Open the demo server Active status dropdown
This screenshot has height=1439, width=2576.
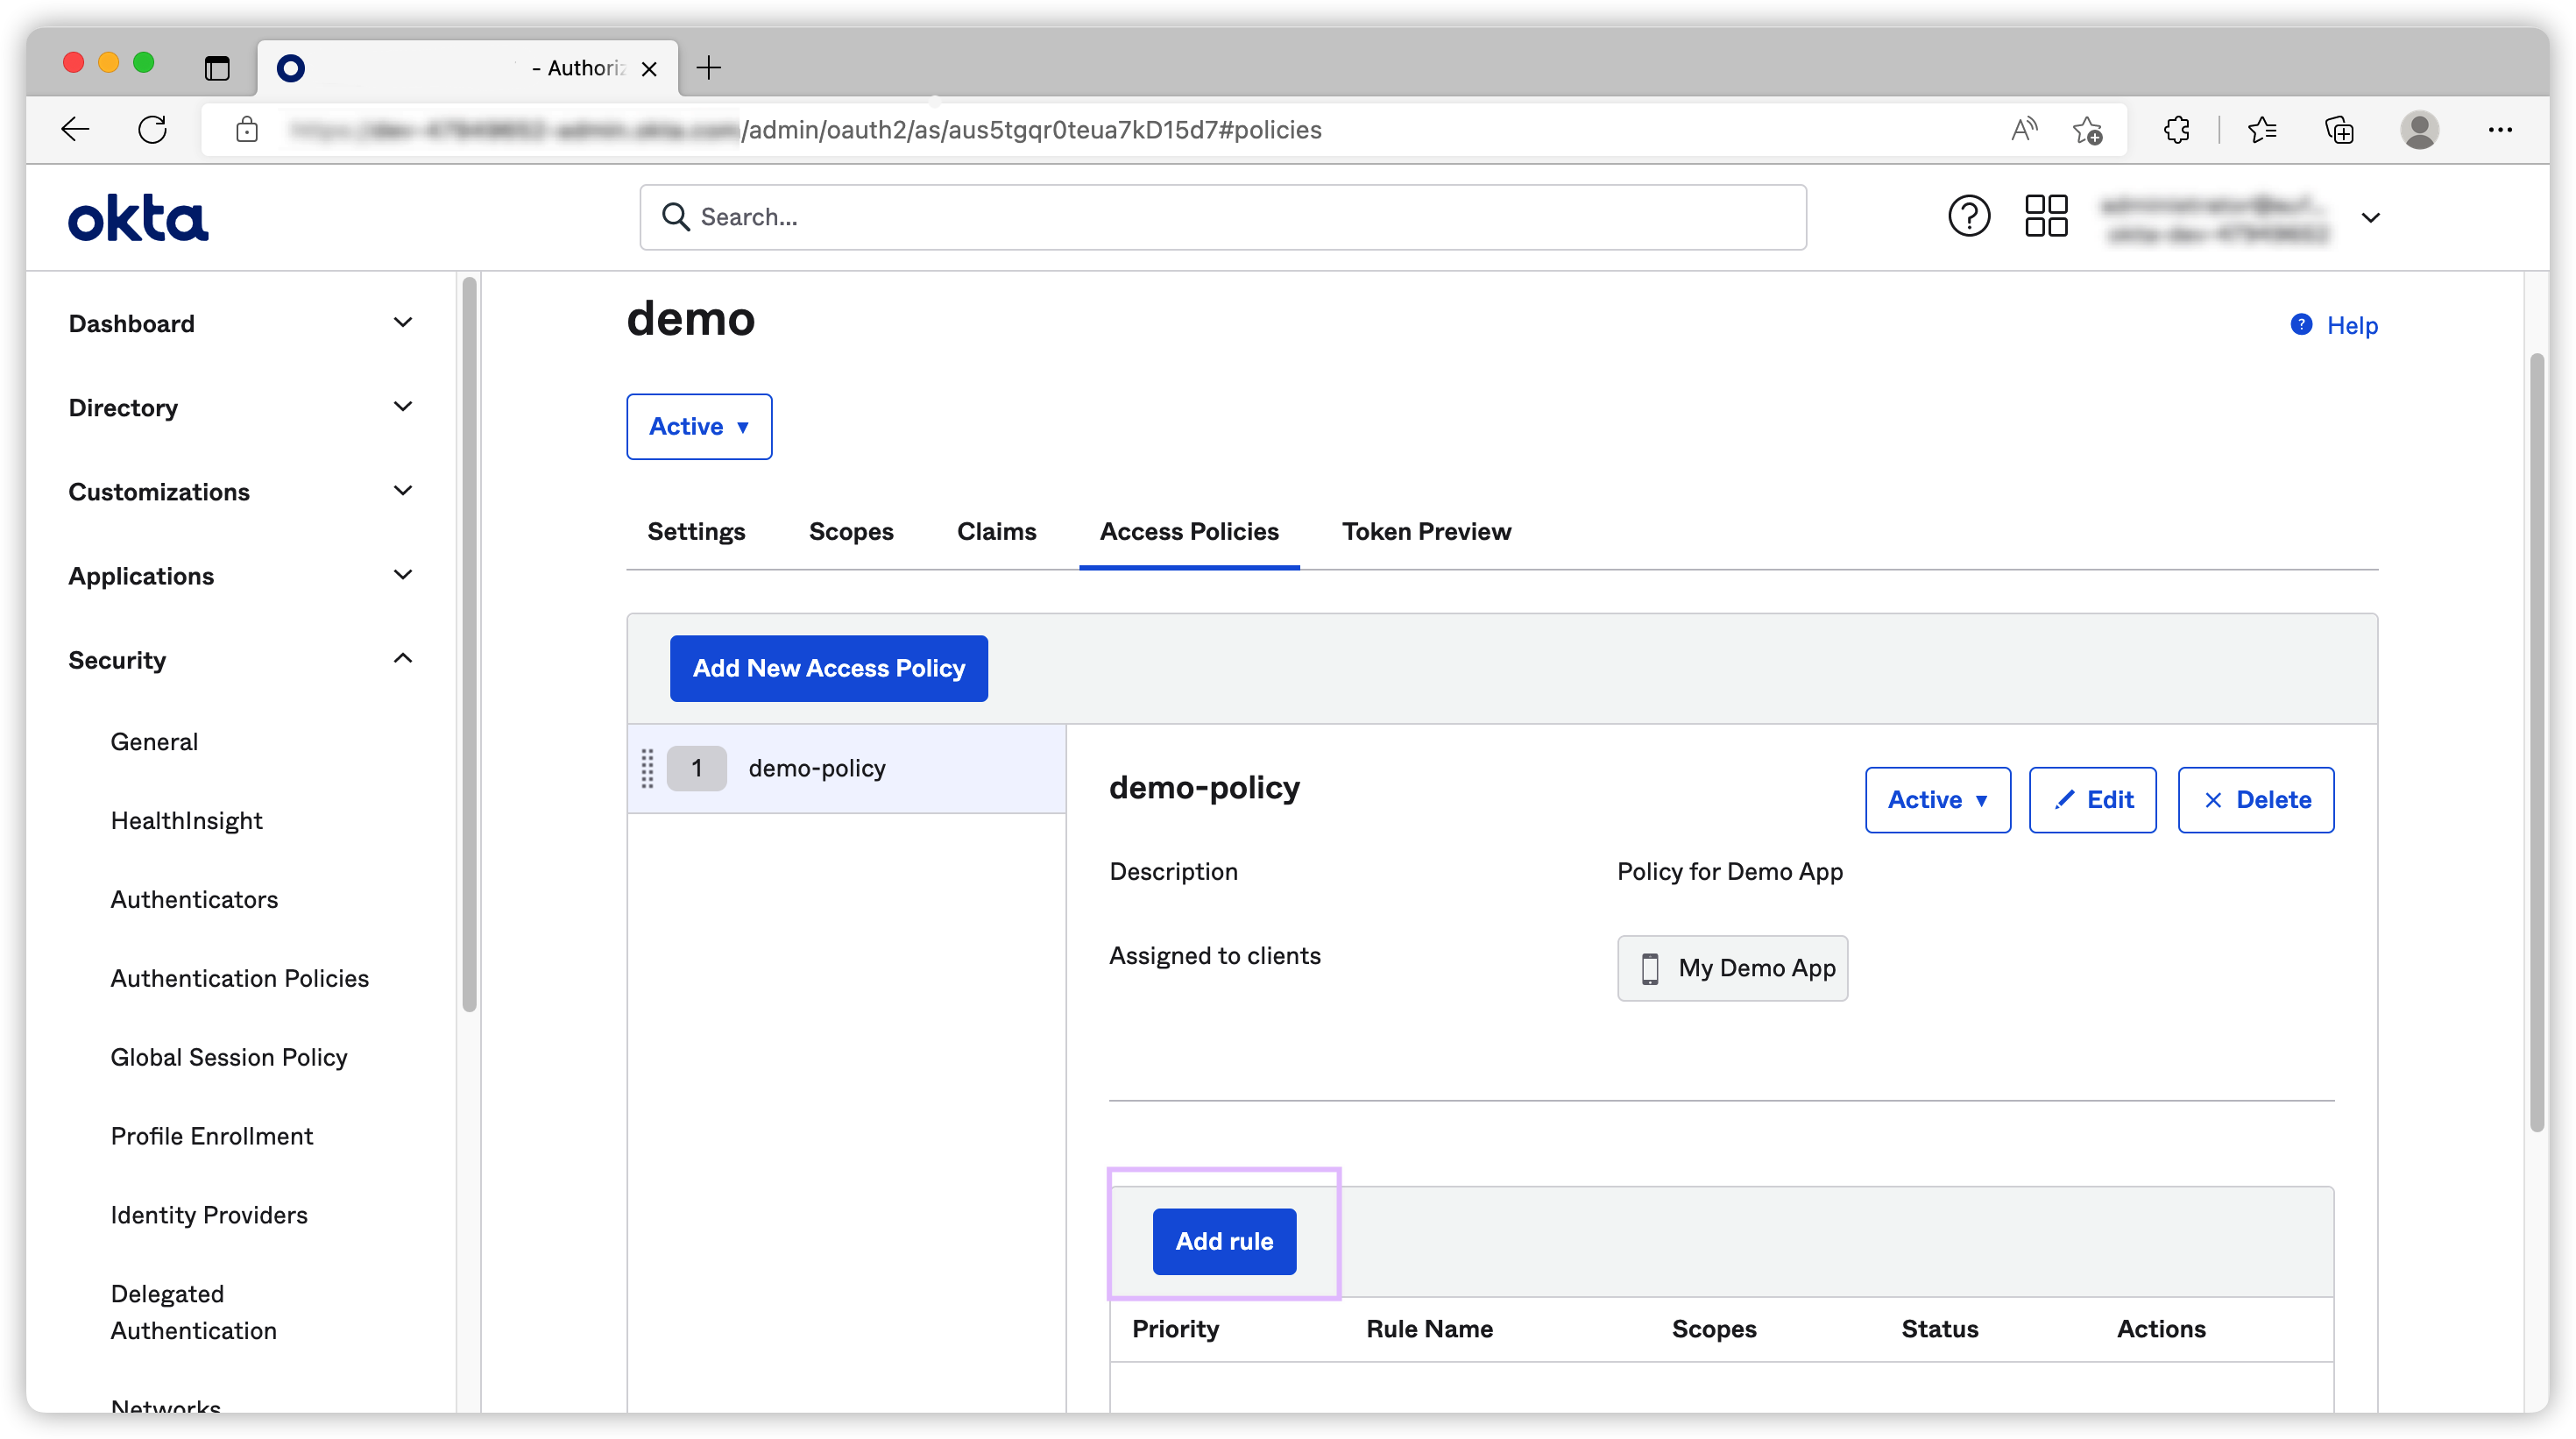click(x=698, y=427)
